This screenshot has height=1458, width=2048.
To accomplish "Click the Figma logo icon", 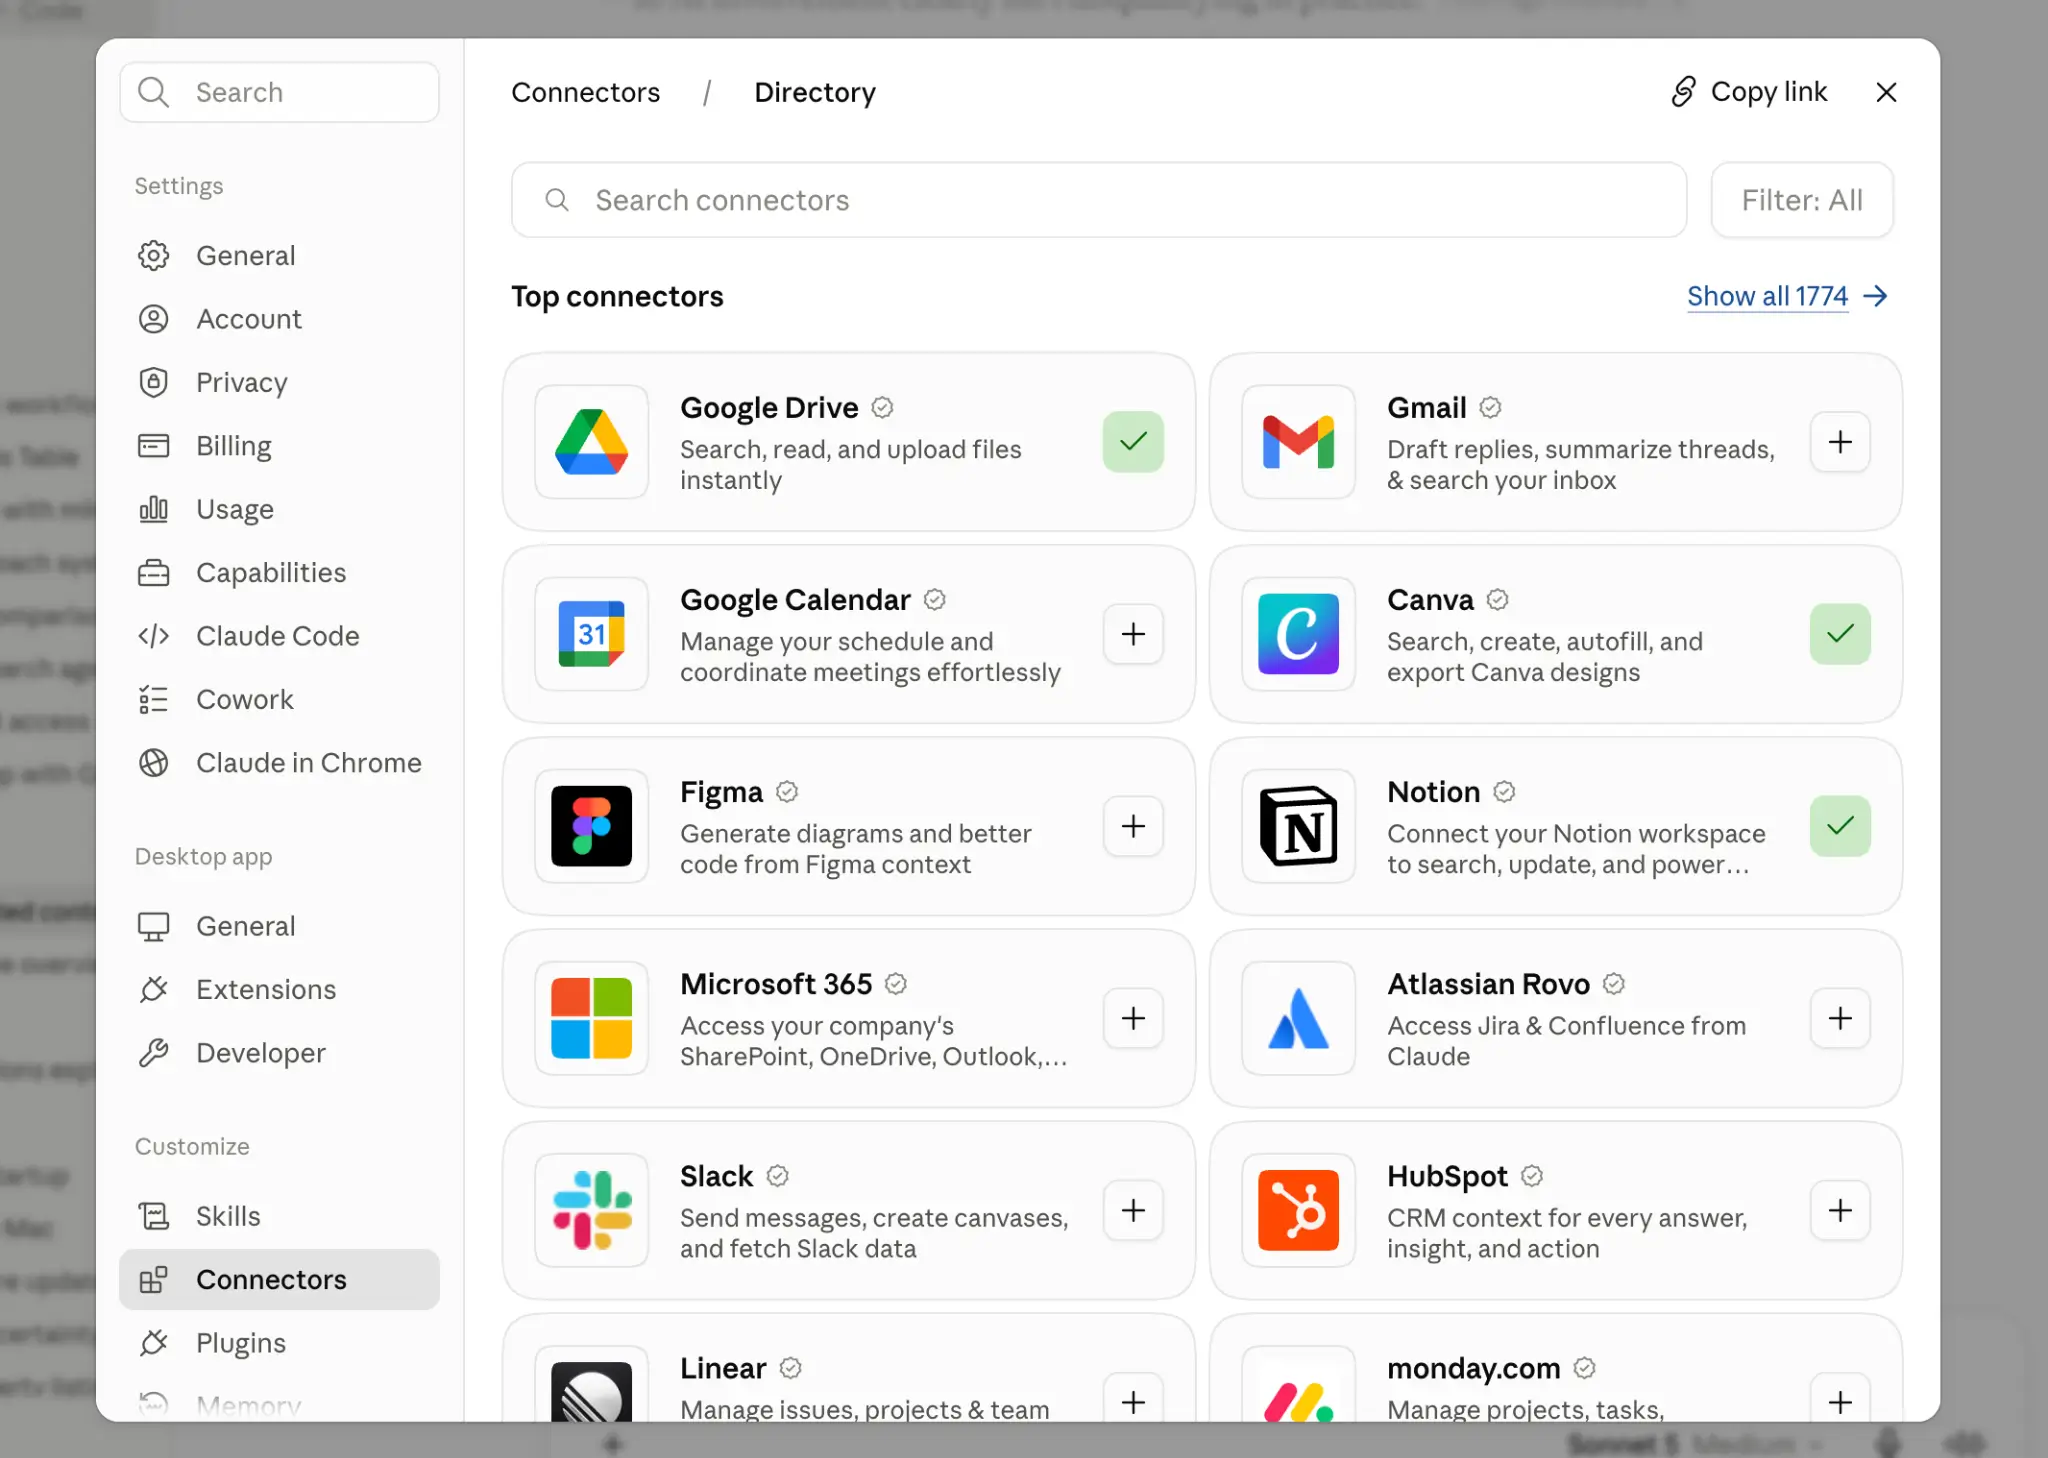I will 591,826.
